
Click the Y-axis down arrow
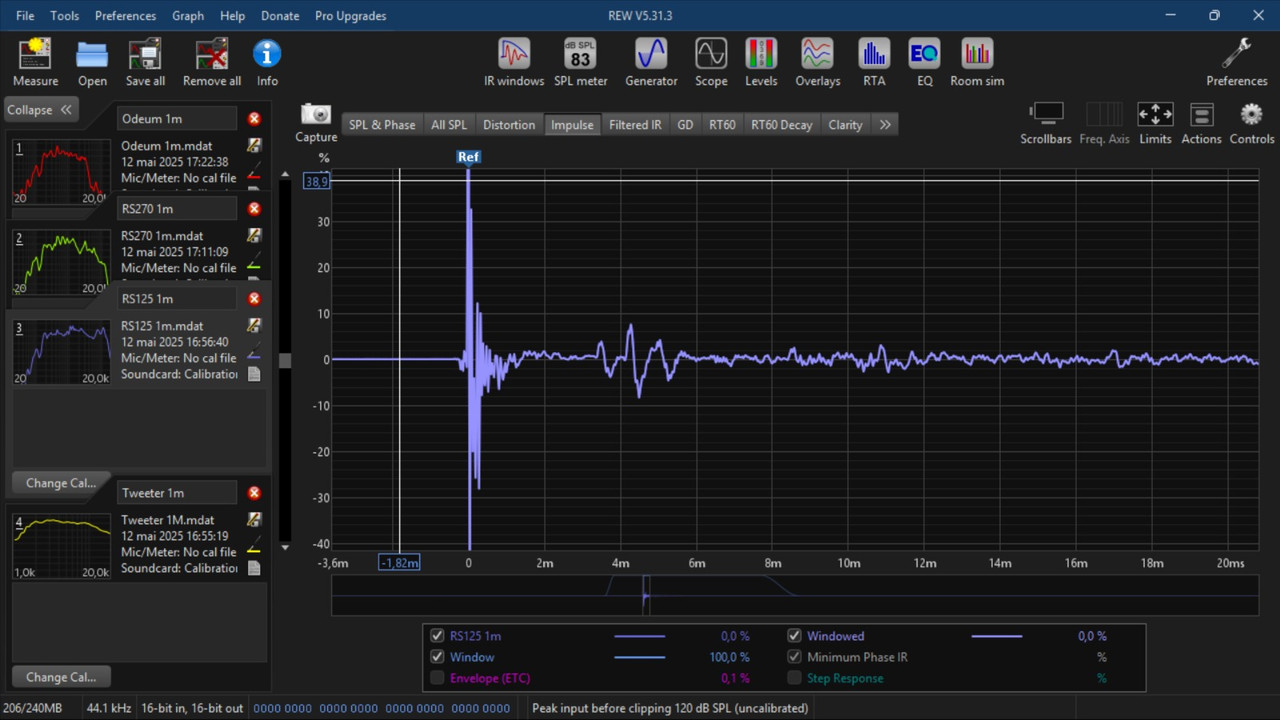point(285,547)
